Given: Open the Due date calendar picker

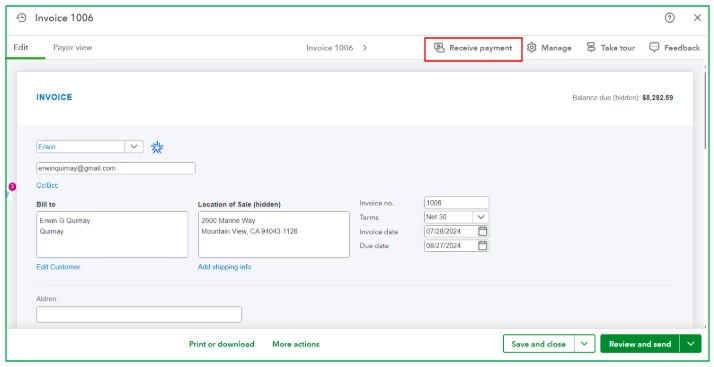Looking at the screenshot, I should (x=483, y=245).
